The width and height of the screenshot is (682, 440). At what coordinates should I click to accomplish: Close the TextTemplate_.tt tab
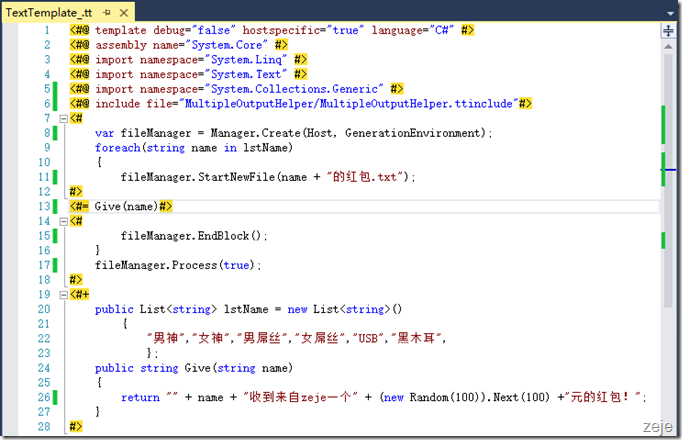click(124, 13)
